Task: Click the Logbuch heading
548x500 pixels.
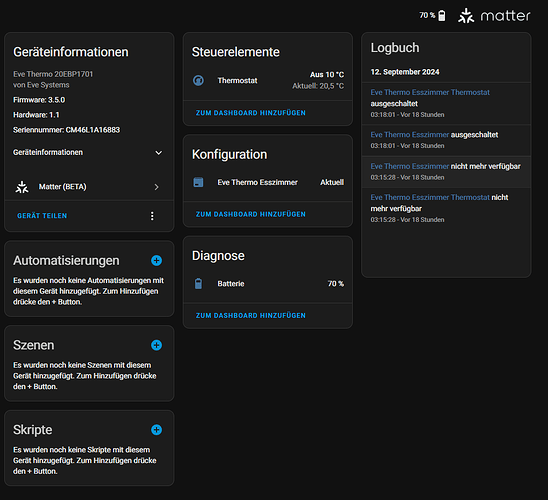Action: click(x=395, y=48)
